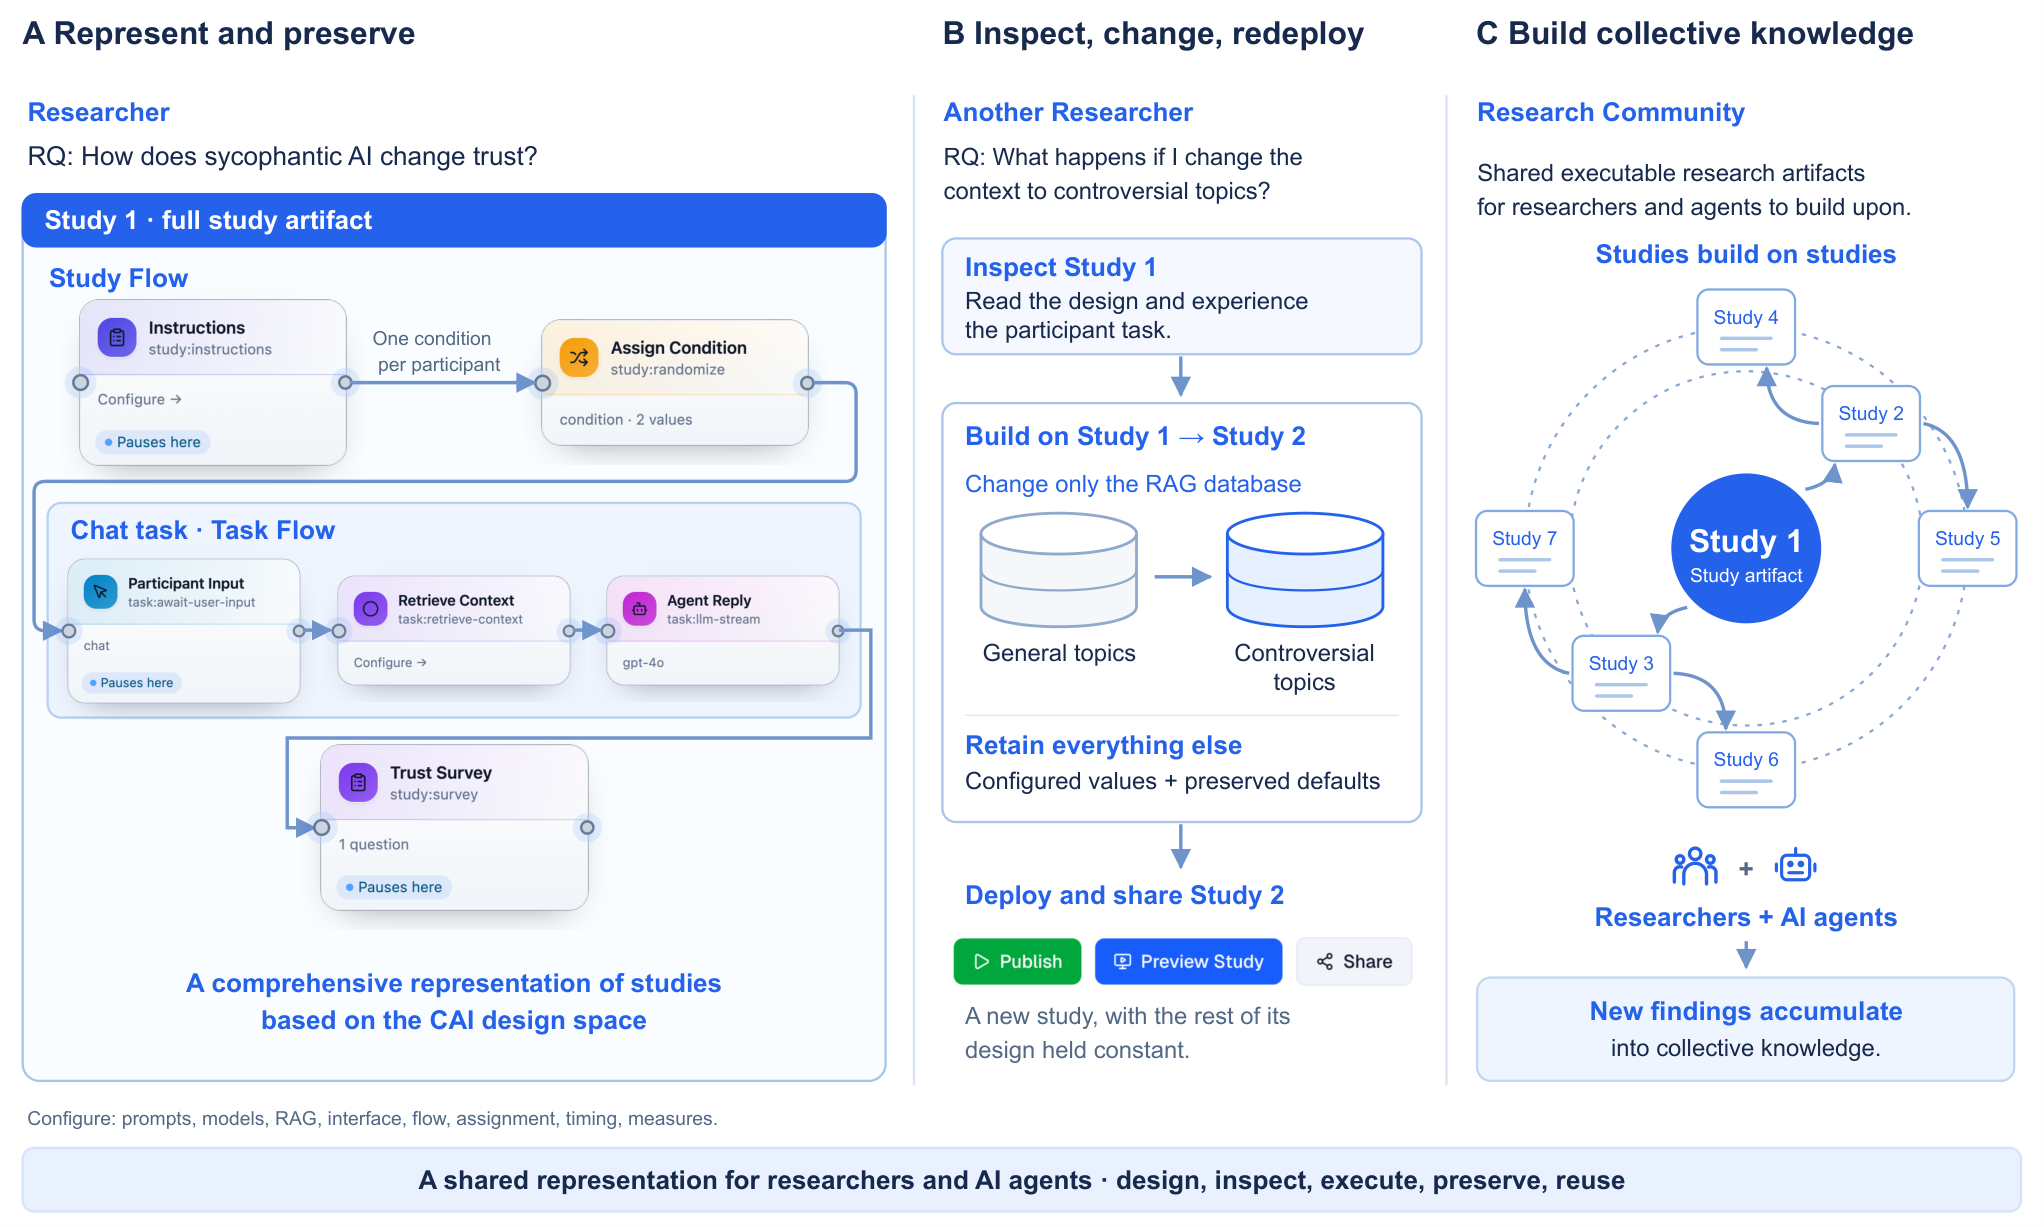
Task: Click the 'Study 1 · full study artifact' header
Action: pos(454,220)
